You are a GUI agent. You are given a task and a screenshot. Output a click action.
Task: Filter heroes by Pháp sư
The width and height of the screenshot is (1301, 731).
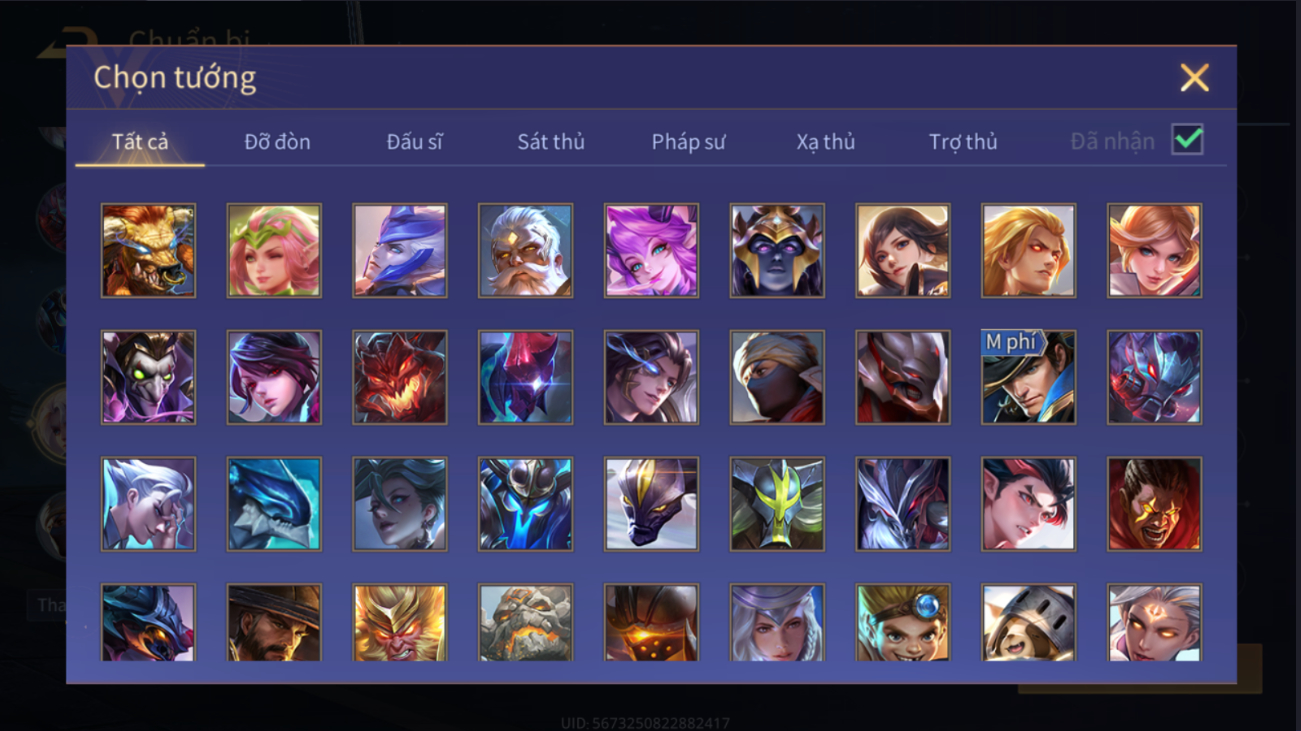click(688, 142)
